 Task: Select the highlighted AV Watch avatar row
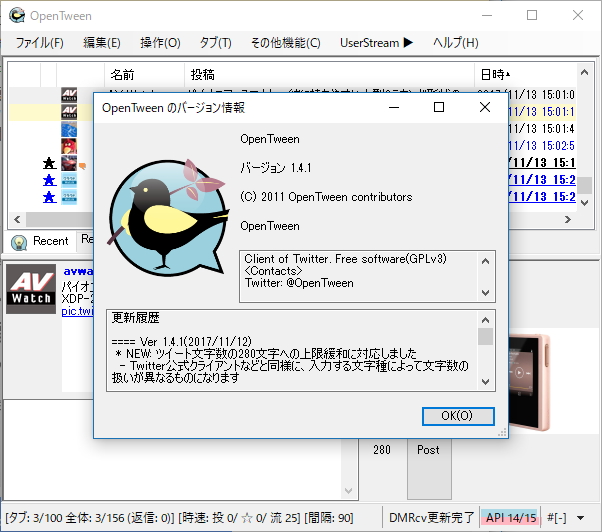coord(69,112)
